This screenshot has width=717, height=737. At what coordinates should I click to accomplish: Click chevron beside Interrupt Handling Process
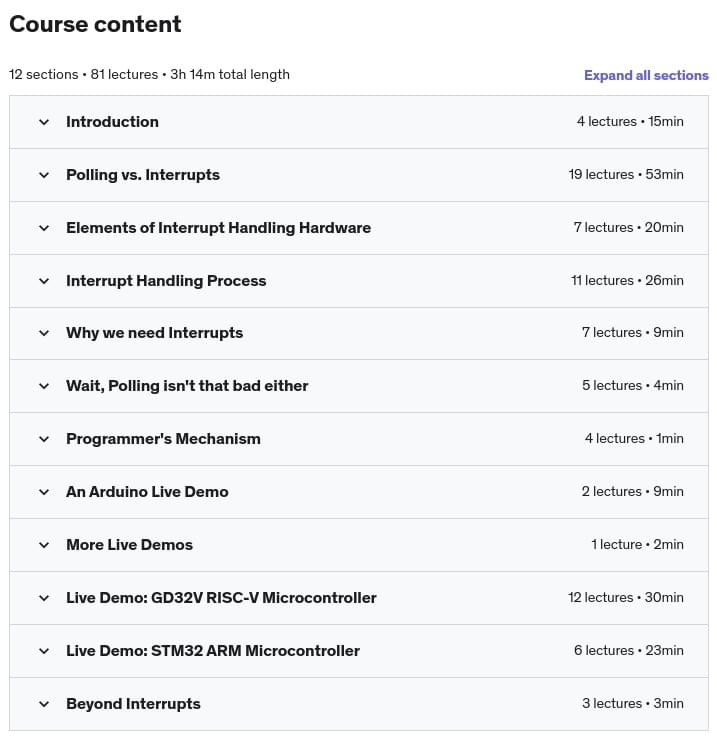44,281
